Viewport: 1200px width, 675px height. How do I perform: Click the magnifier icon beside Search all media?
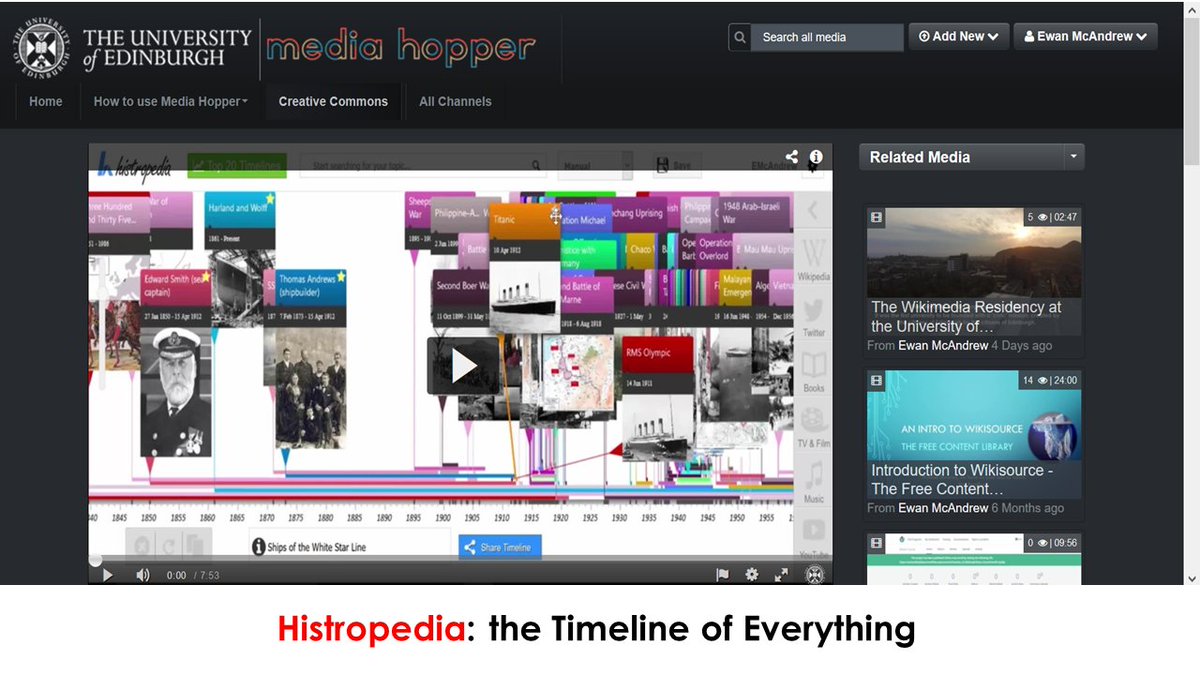[740, 37]
